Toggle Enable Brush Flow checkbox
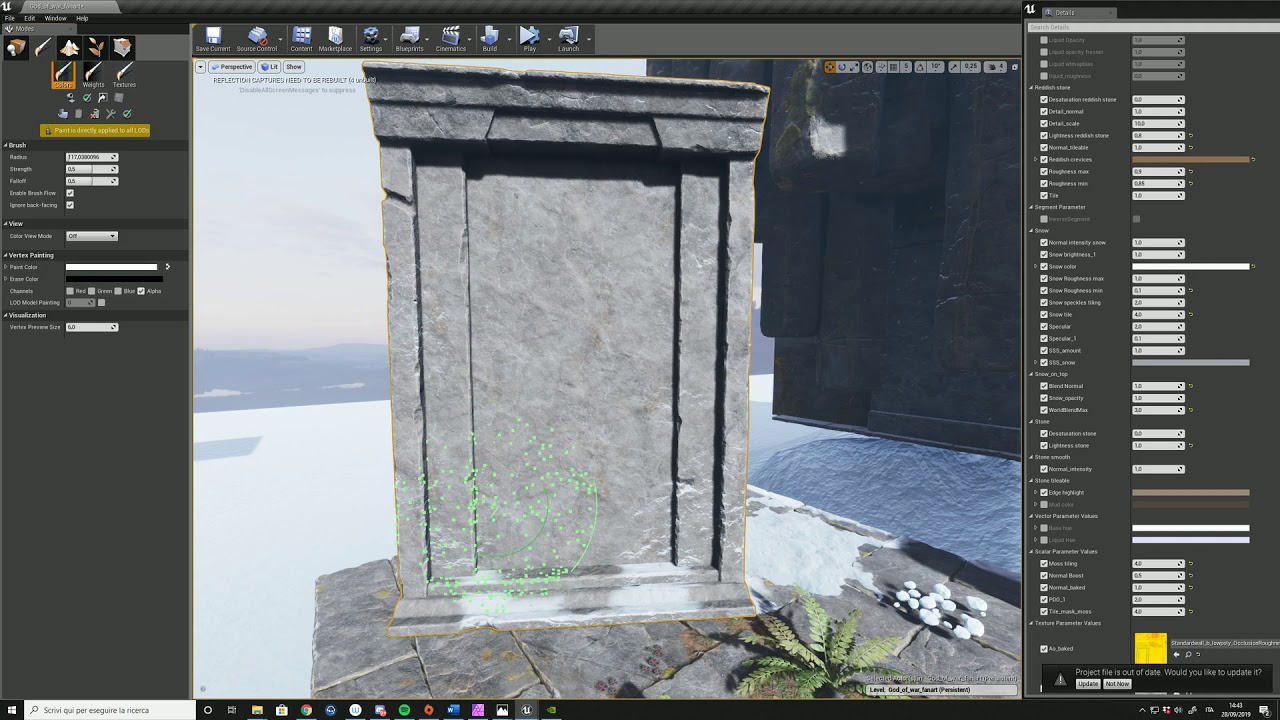Screen dimensions: 1280x720 (70, 193)
